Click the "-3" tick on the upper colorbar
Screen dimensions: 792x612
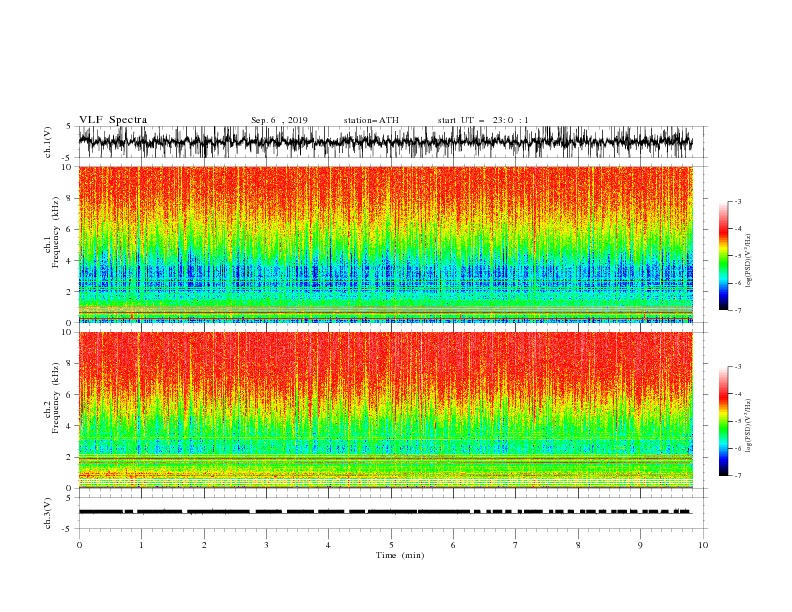(738, 201)
